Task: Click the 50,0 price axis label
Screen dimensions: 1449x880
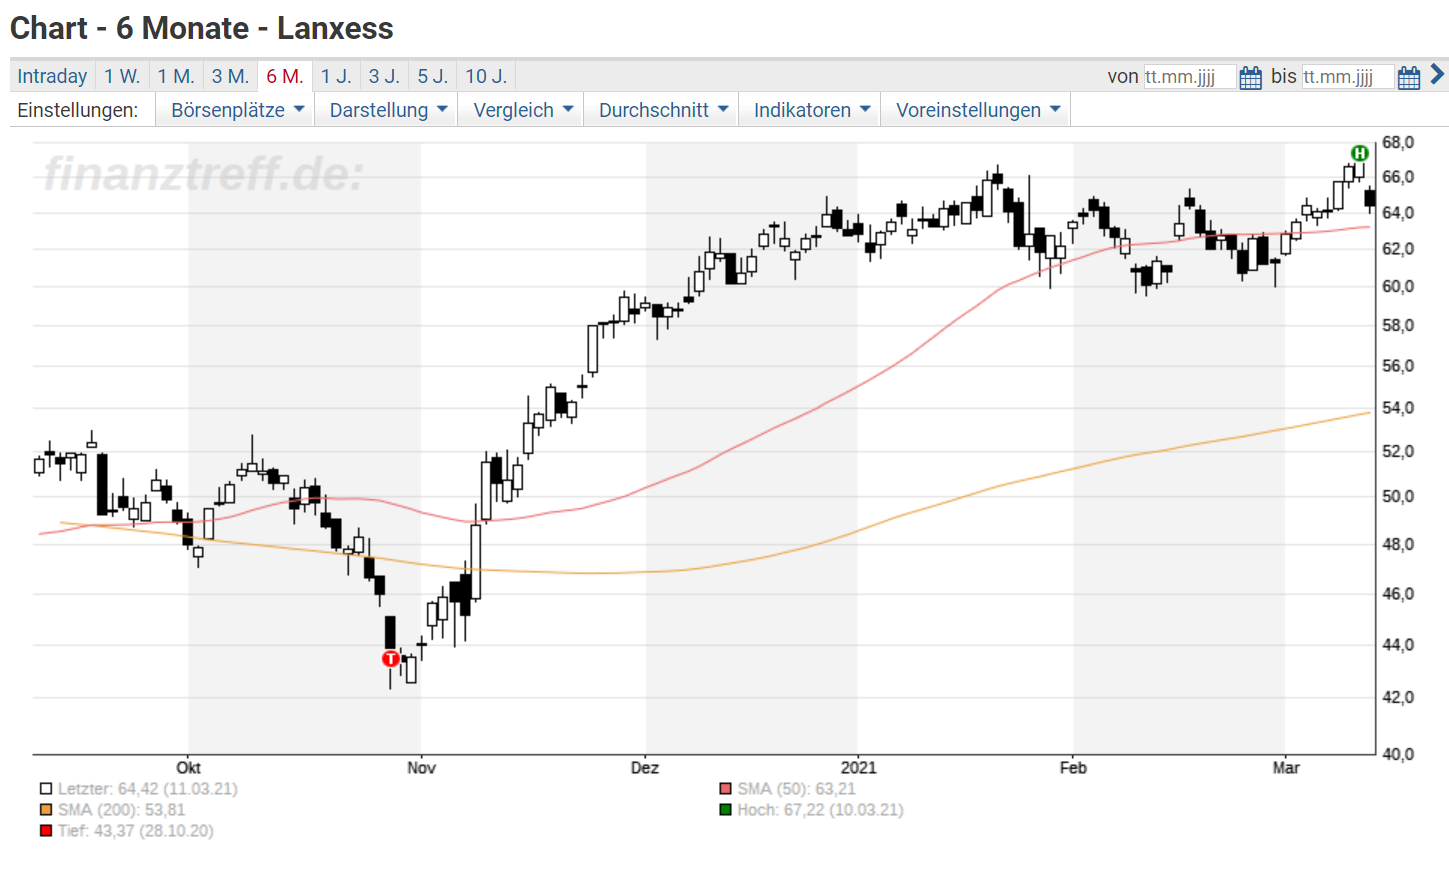Action: pos(1398,496)
